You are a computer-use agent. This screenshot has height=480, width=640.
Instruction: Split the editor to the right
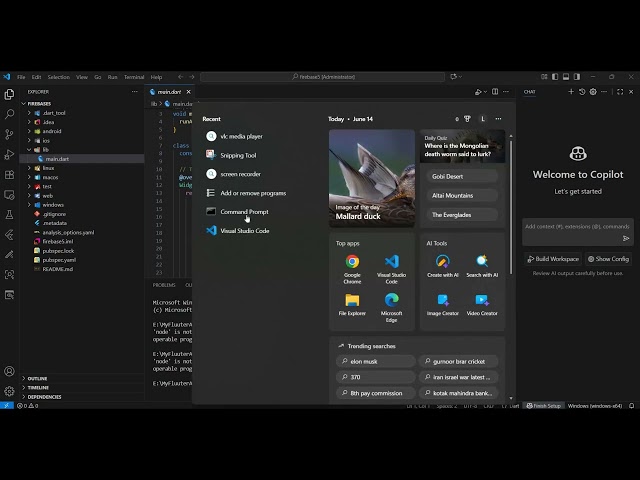(495, 92)
